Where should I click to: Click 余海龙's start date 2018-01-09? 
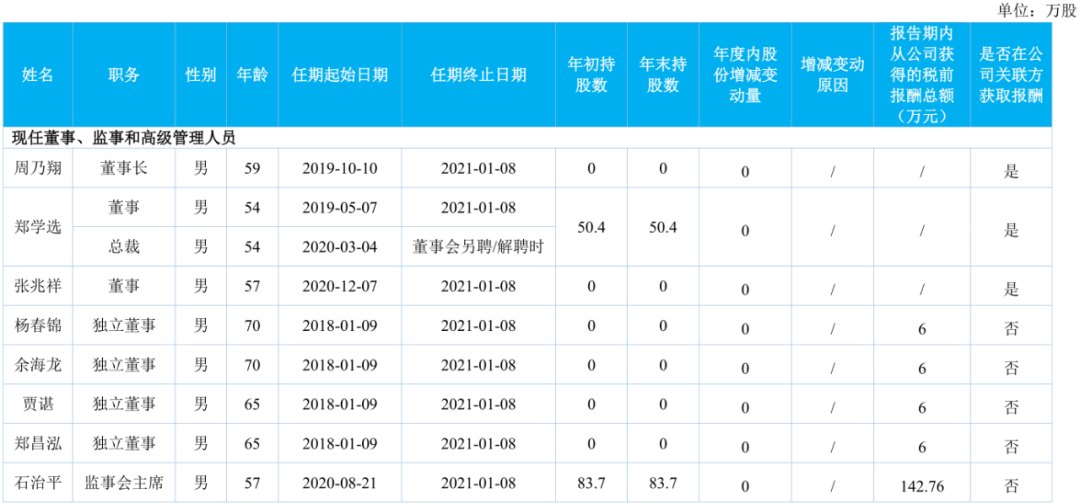340,365
